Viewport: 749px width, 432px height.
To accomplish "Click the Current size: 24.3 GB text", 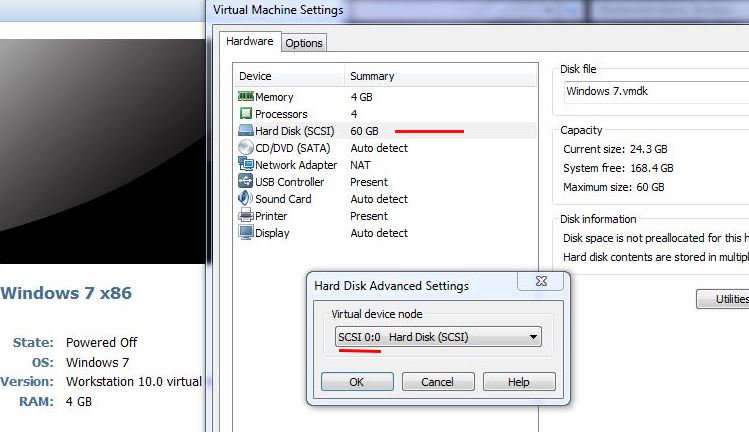I will click(615, 149).
